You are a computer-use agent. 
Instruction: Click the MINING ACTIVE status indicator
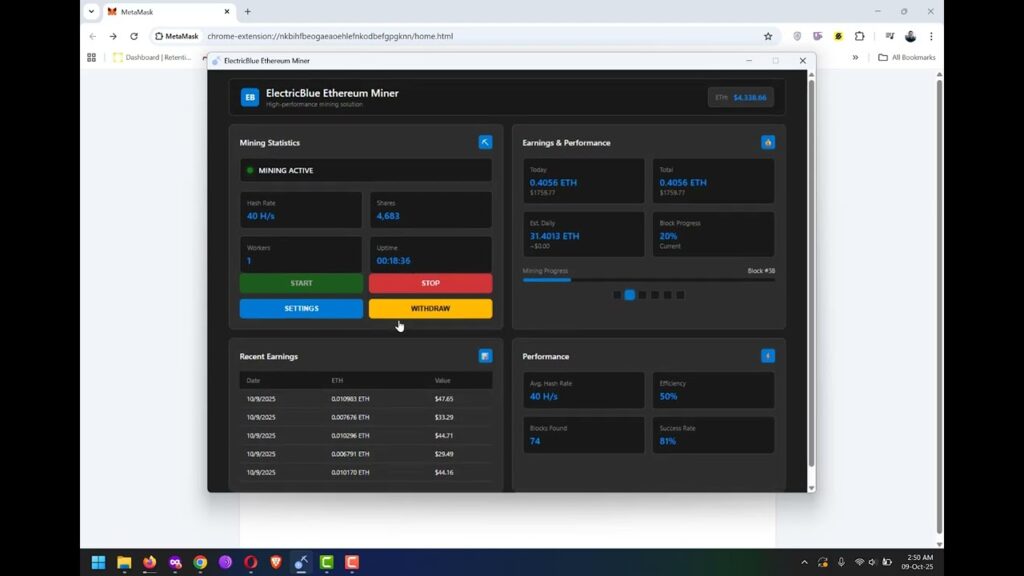coord(366,170)
